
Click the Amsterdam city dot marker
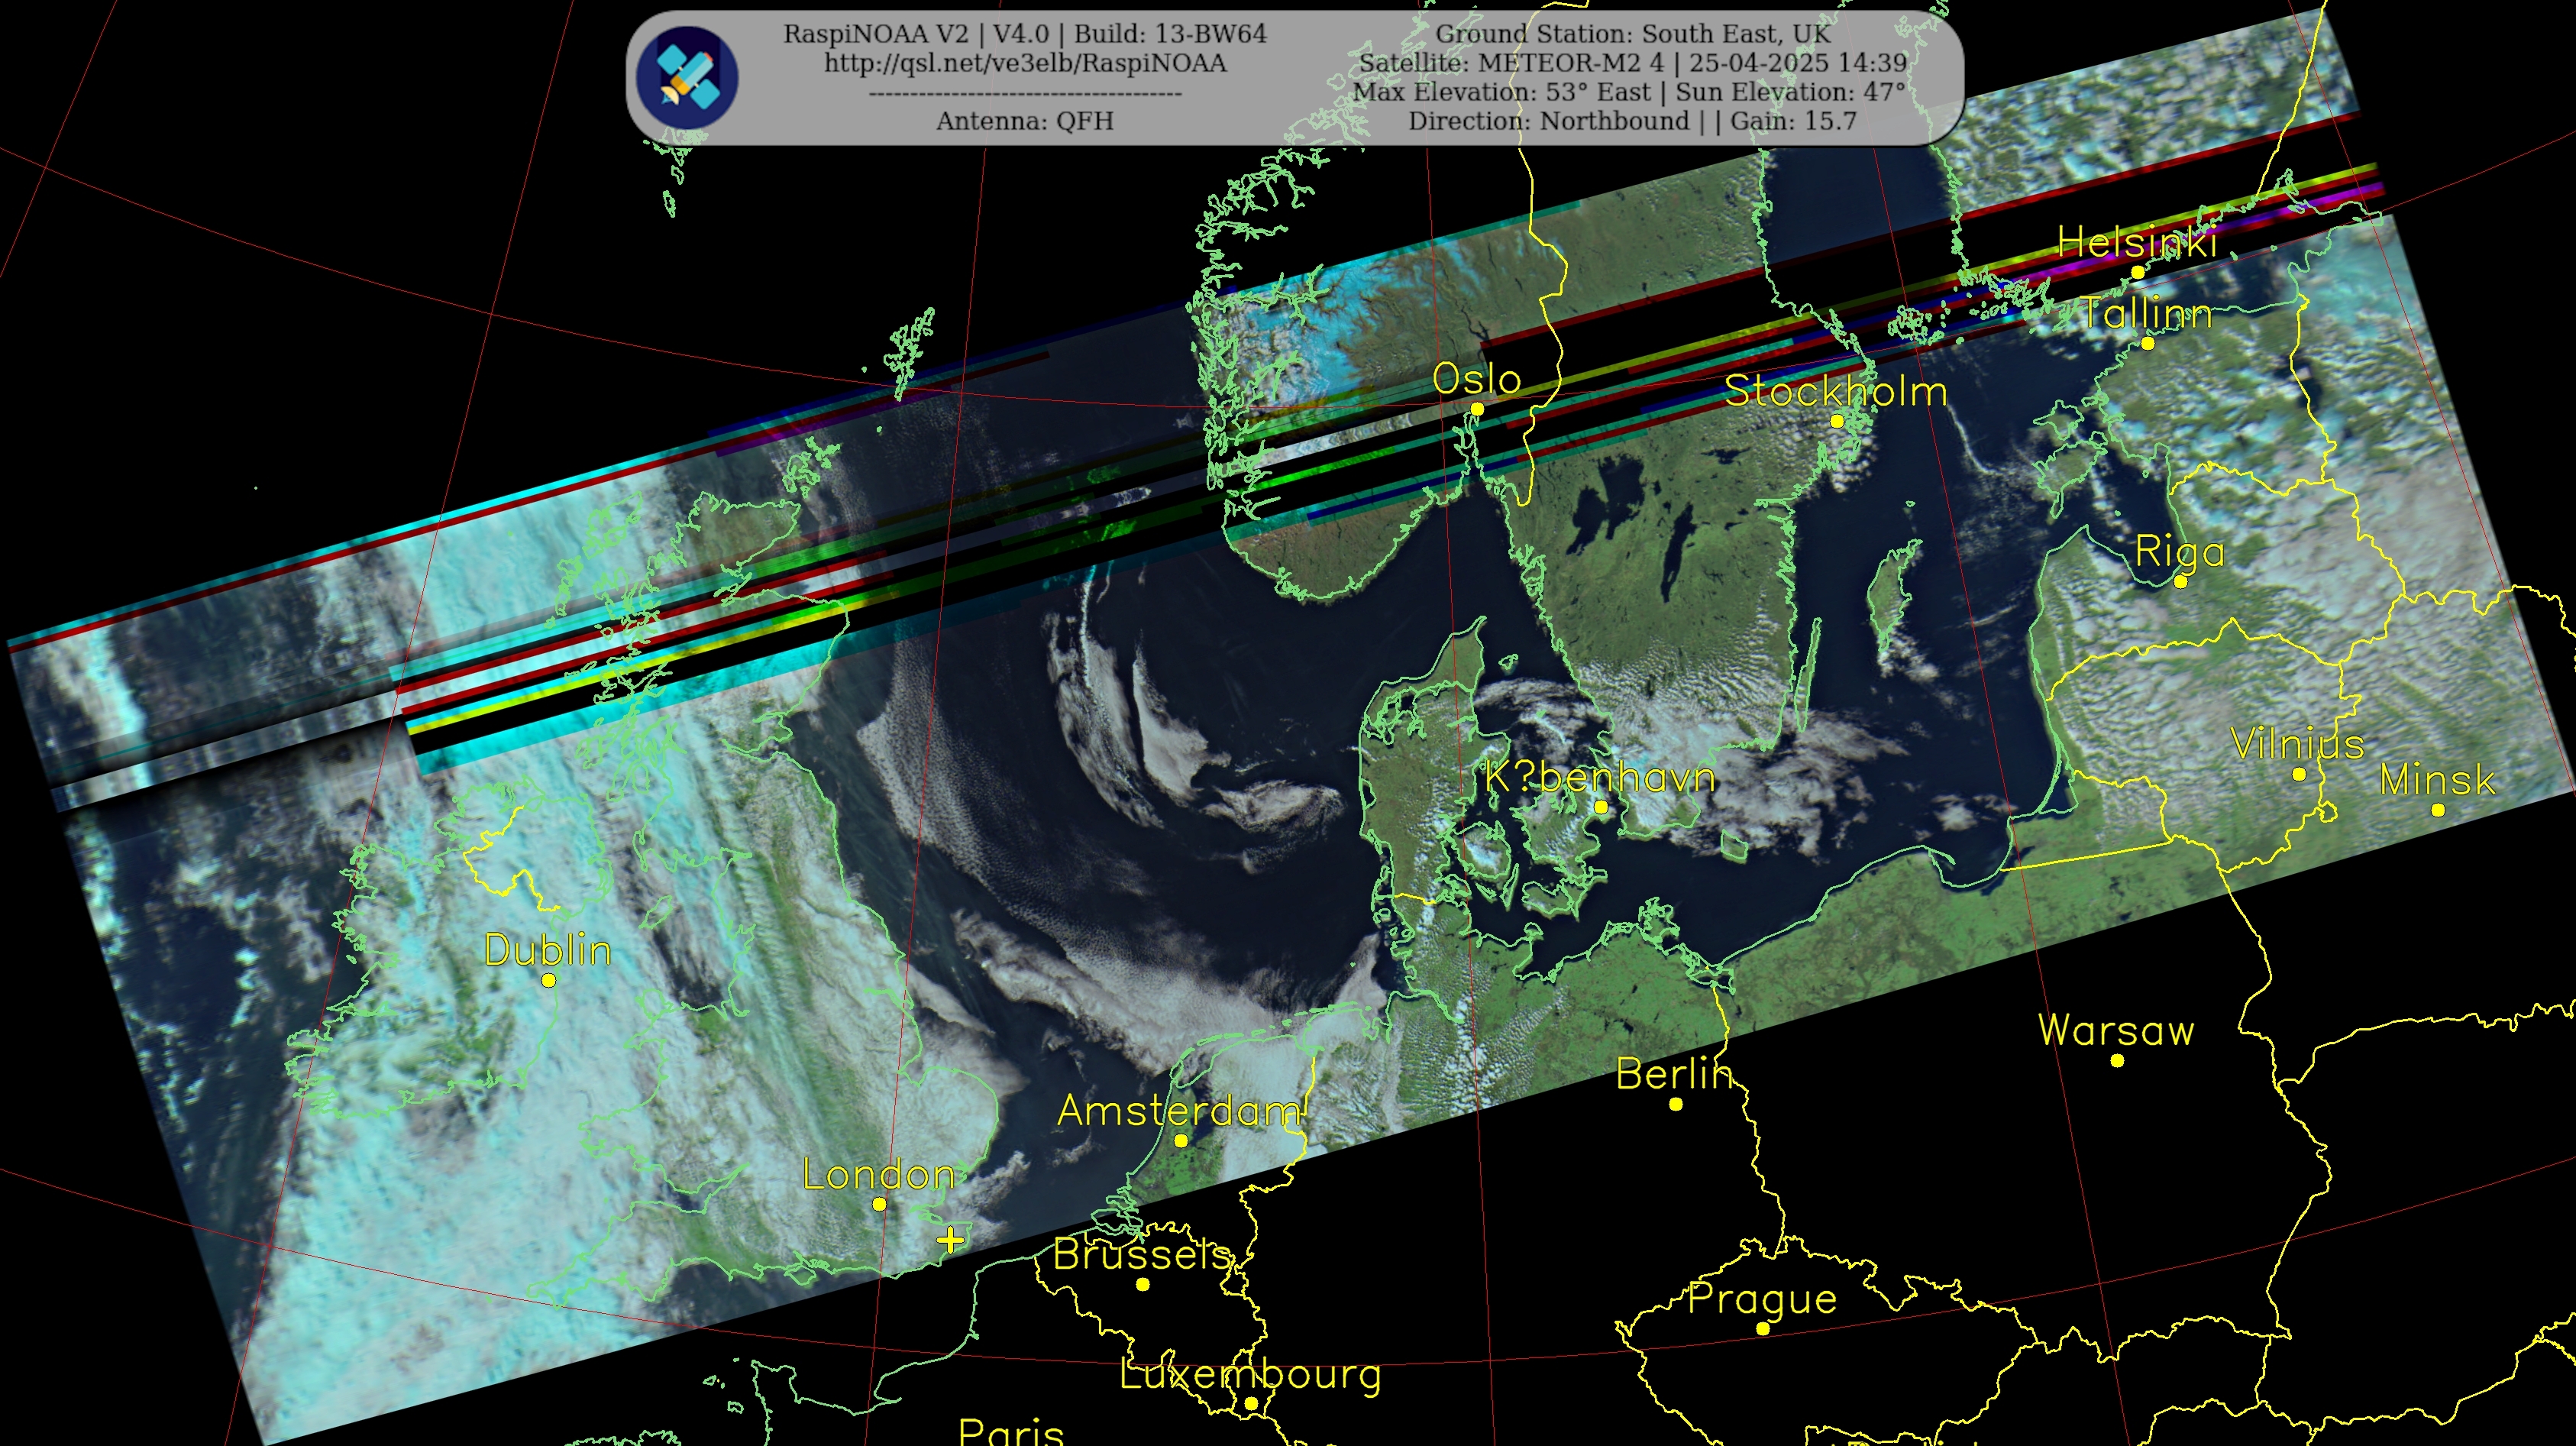point(1181,1140)
